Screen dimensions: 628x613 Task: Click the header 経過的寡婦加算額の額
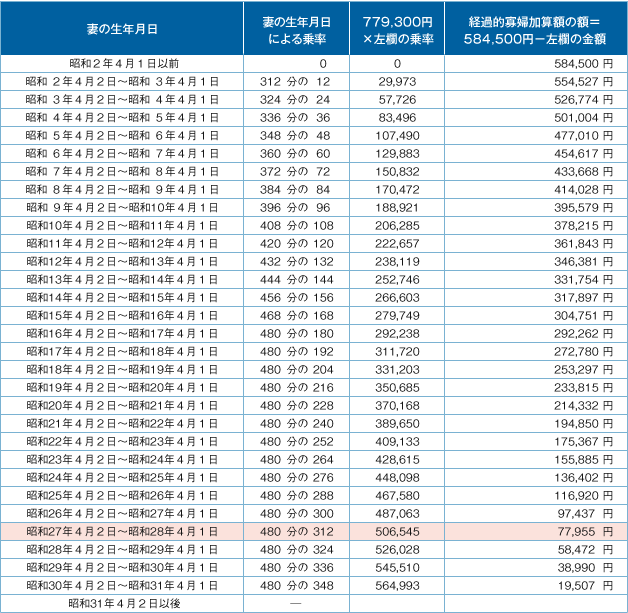tap(536, 30)
